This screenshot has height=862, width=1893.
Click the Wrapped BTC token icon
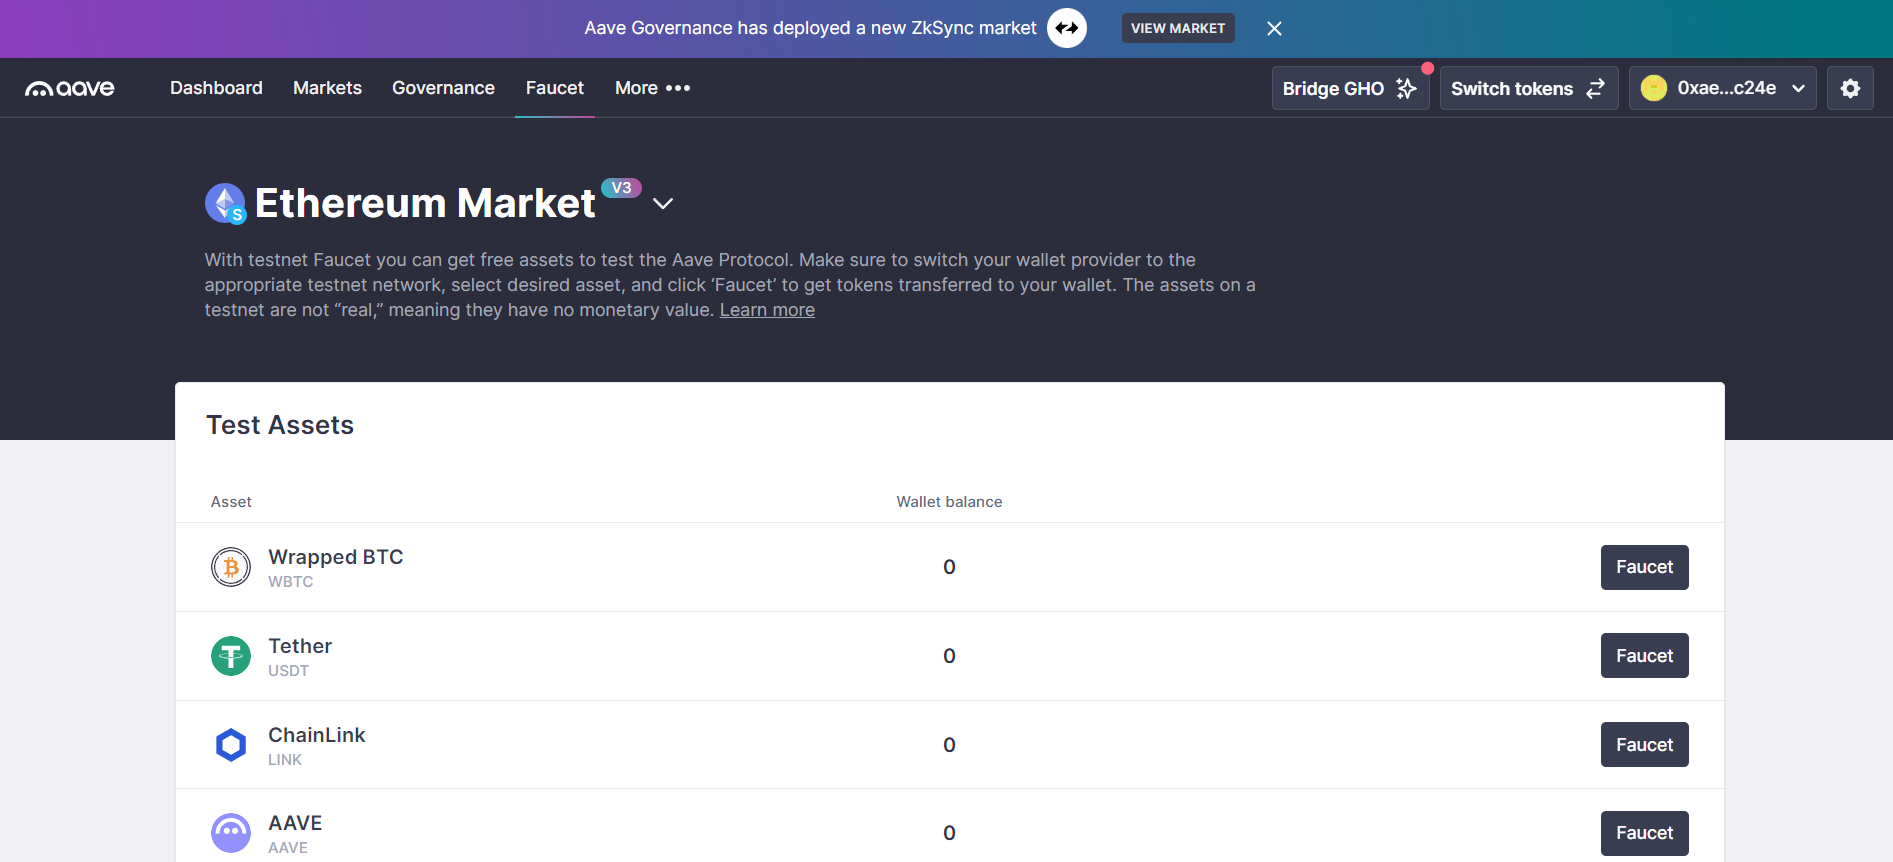[231, 567]
